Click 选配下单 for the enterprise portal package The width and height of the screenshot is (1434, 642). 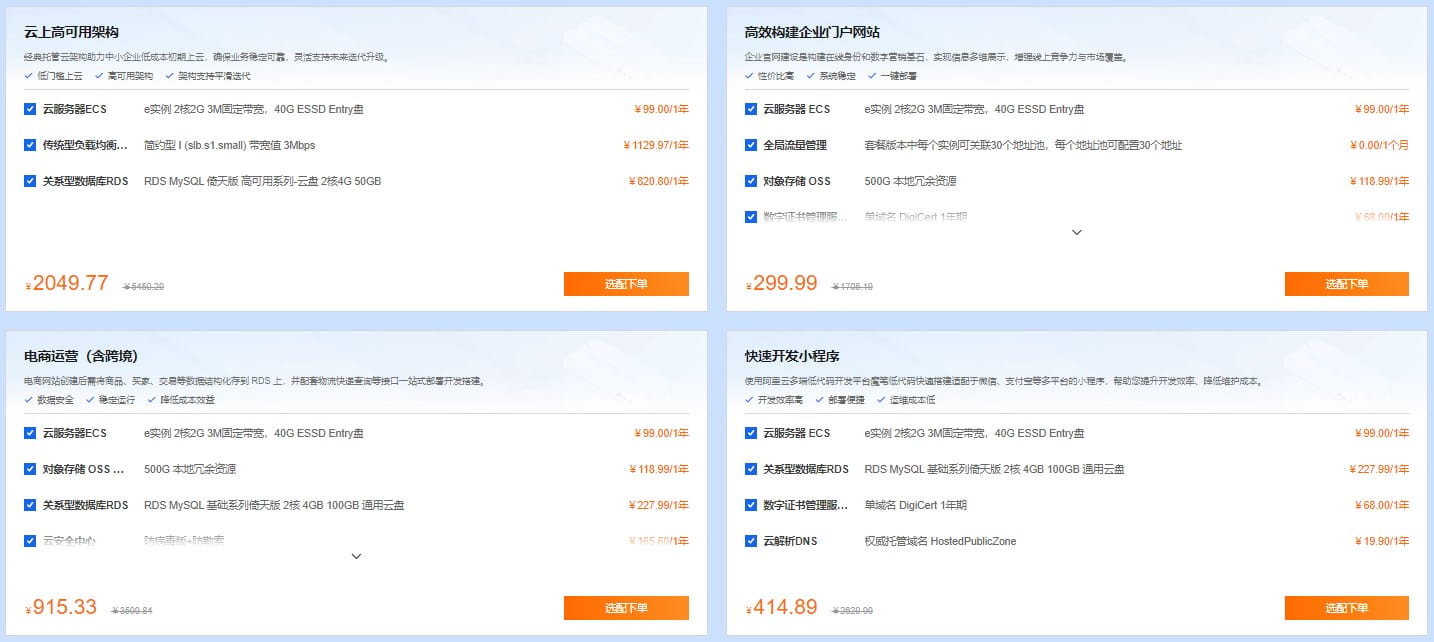tap(1346, 284)
